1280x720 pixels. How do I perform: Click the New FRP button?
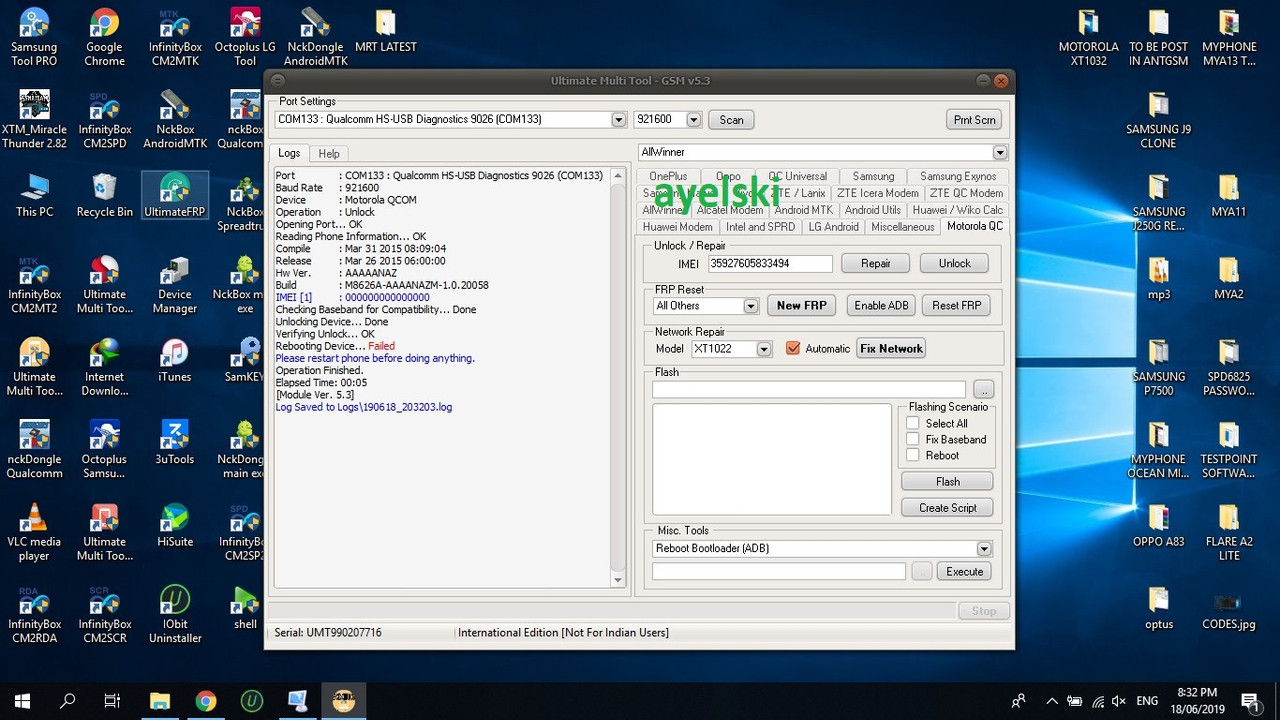802,306
